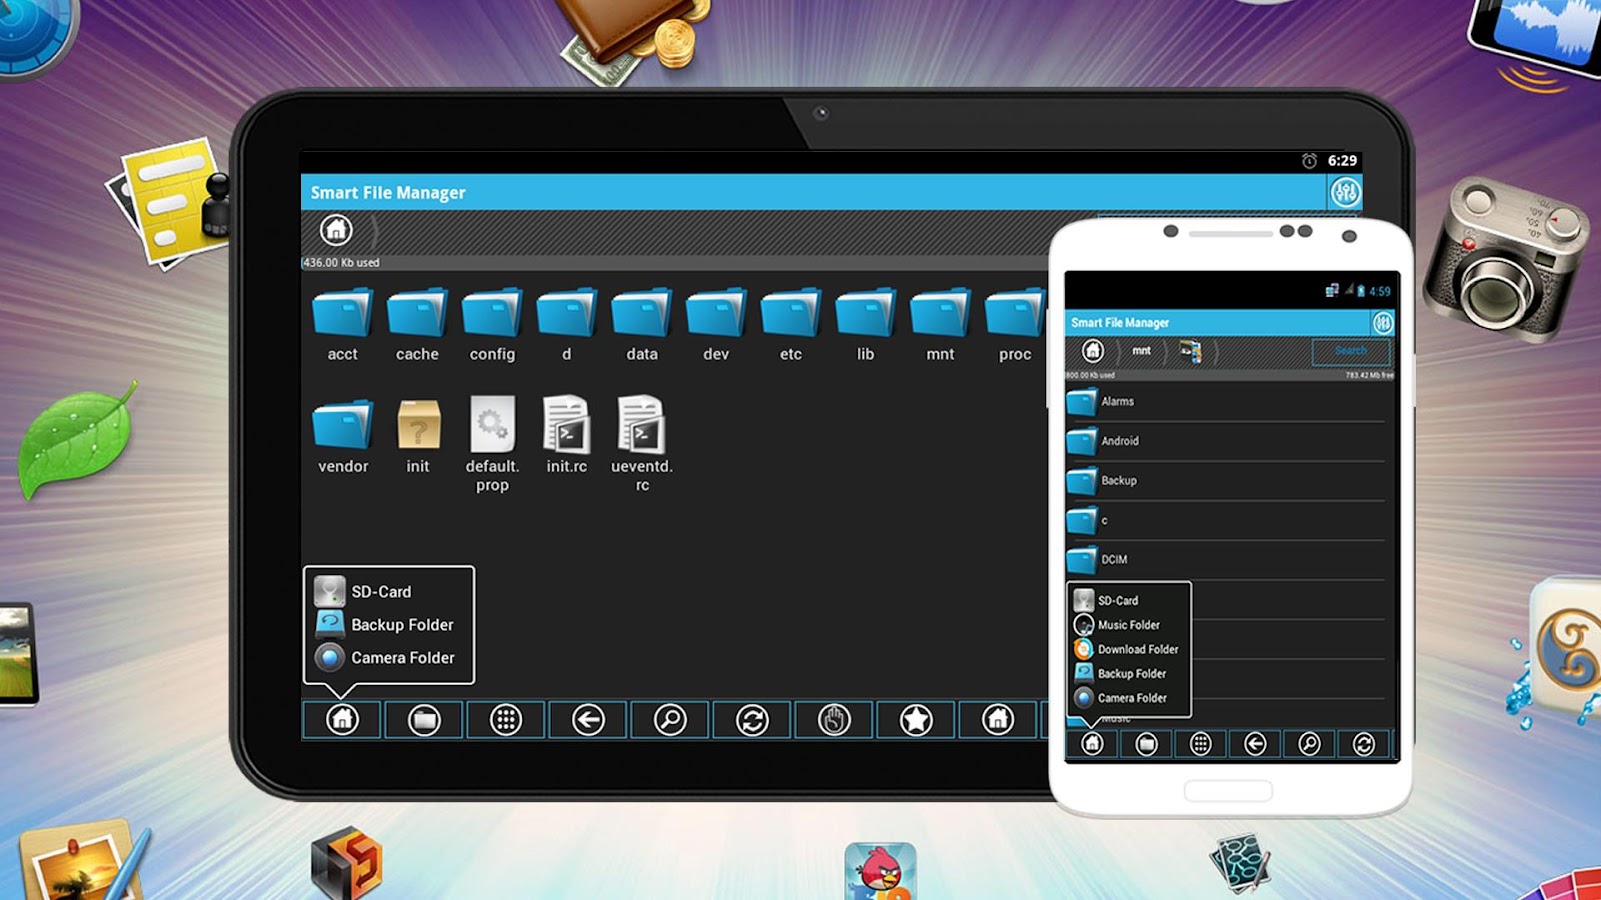Screen dimensions: 1601x900
Task: Tap the SD card breadcrumb icon on the phone
Action: click(1190, 351)
